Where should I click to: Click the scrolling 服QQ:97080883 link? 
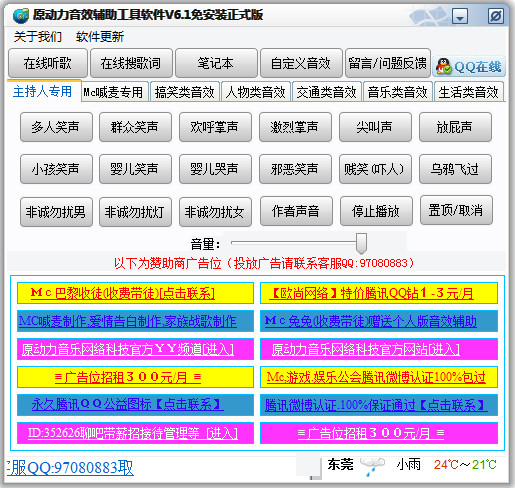point(70,468)
